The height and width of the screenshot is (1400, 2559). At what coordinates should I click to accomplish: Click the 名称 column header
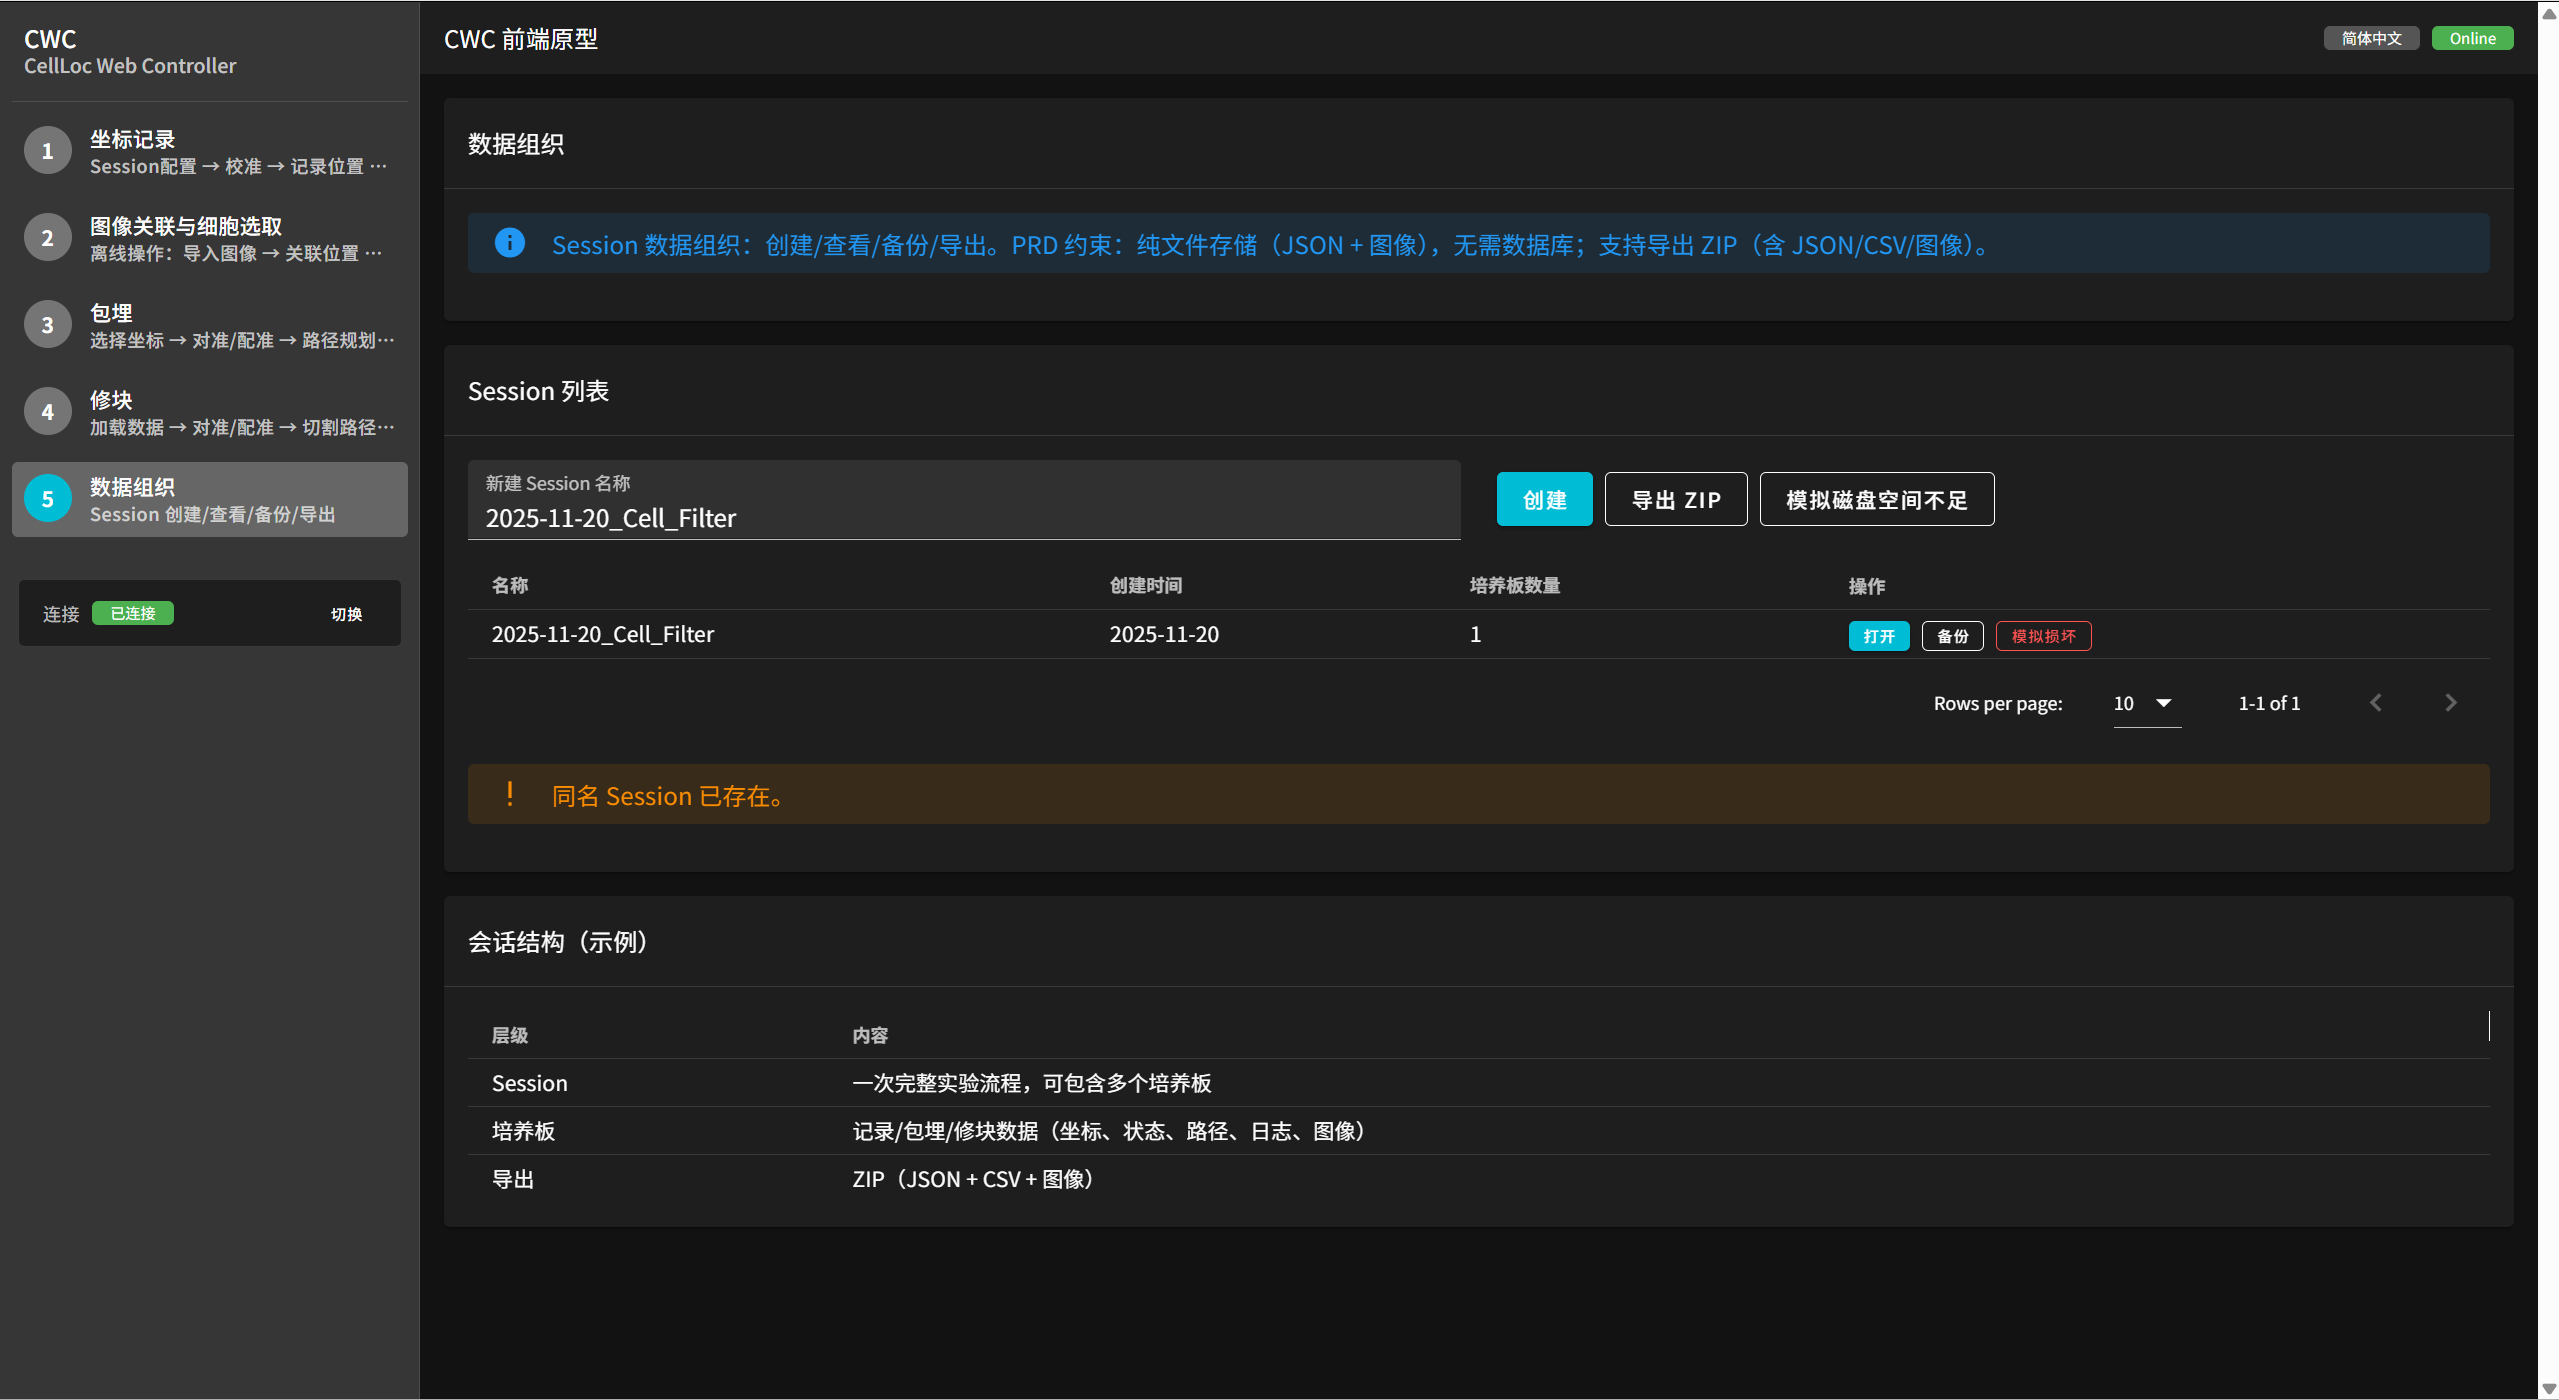pos(510,586)
